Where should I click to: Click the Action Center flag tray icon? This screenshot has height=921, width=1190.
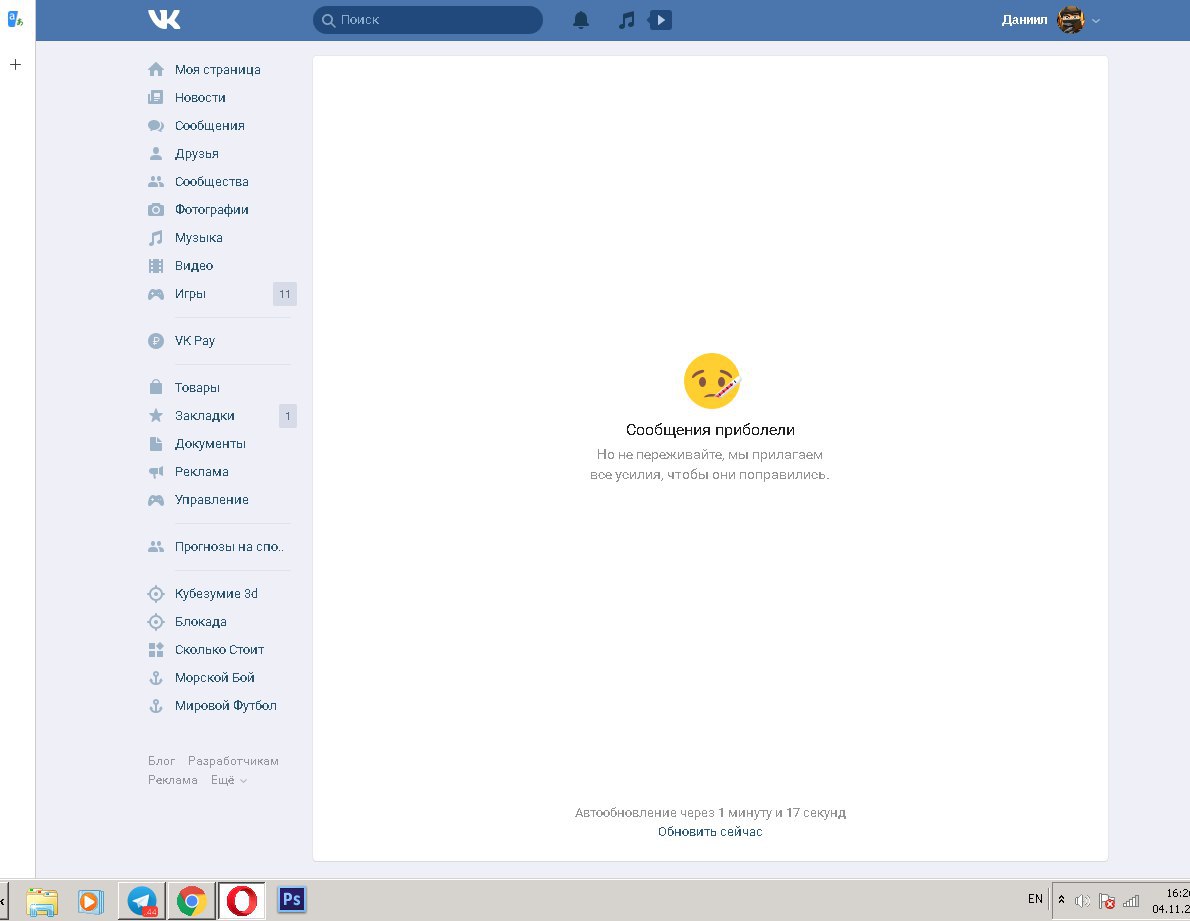coord(1107,901)
